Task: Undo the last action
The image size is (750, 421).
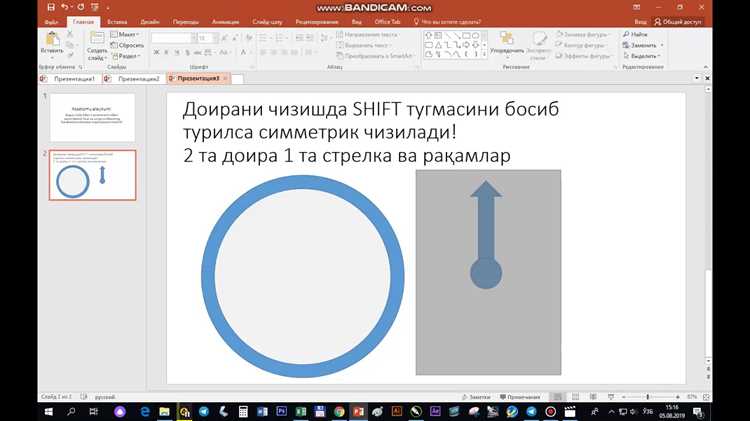Action: 64,7
